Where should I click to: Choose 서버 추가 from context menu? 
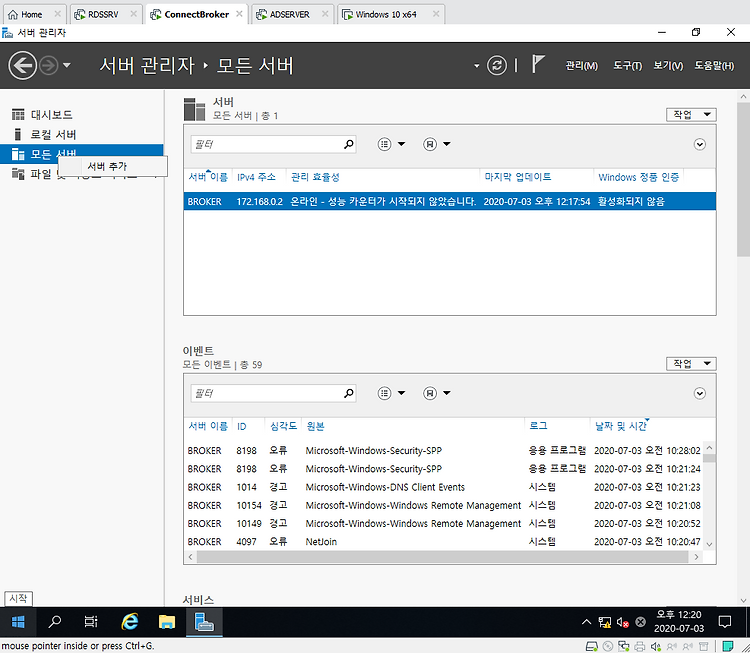coord(113,166)
